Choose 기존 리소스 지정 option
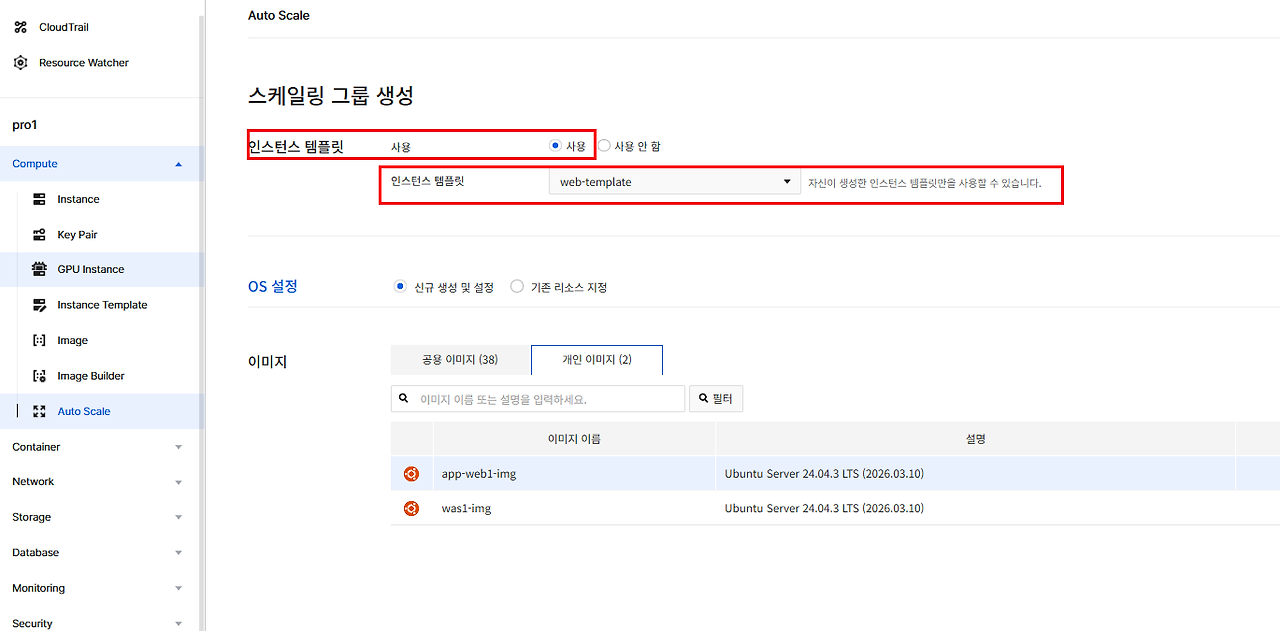This screenshot has width=1280, height=631. click(x=517, y=287)
